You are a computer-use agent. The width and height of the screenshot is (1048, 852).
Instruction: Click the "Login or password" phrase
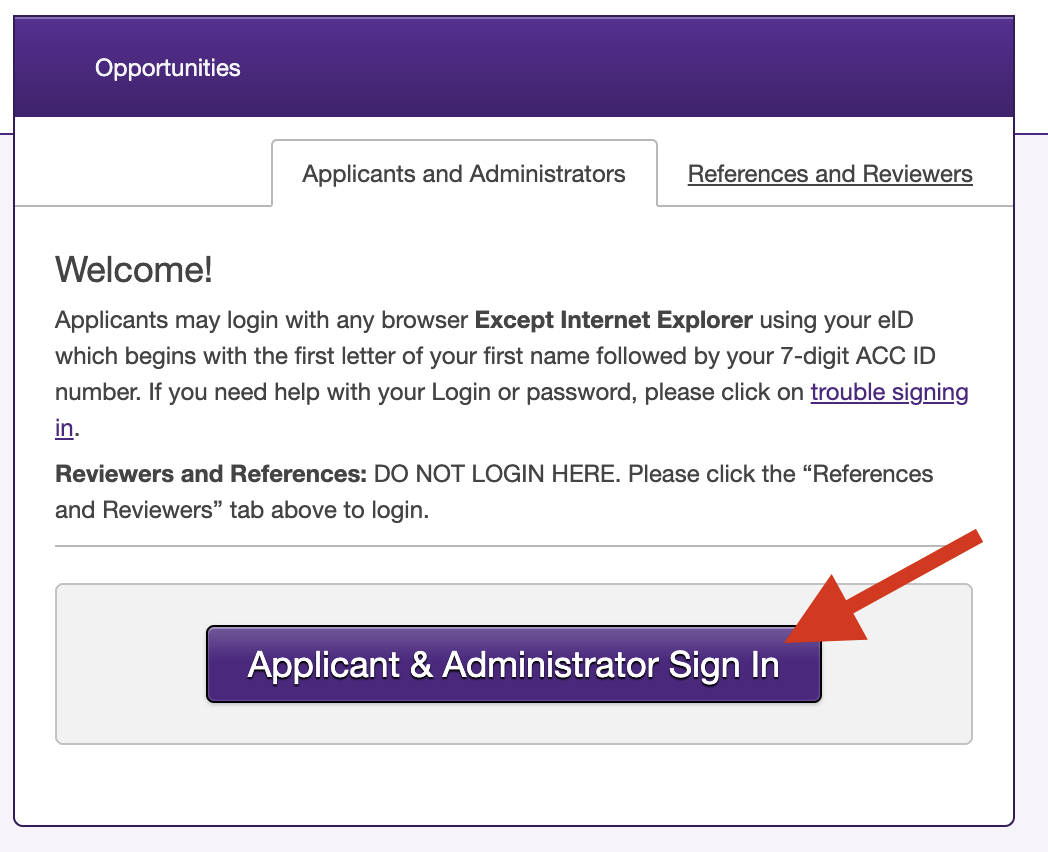[532, 392]
